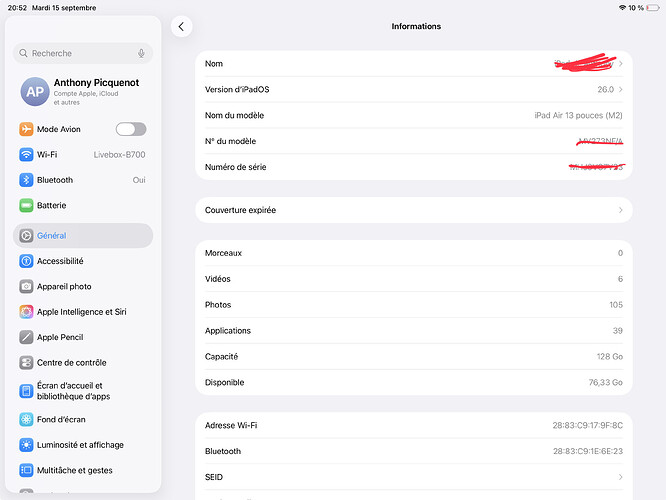Click the magnifying glass search icon
Image resolution: width=666 pixels, height=500 pixels.
pos(23,53)
